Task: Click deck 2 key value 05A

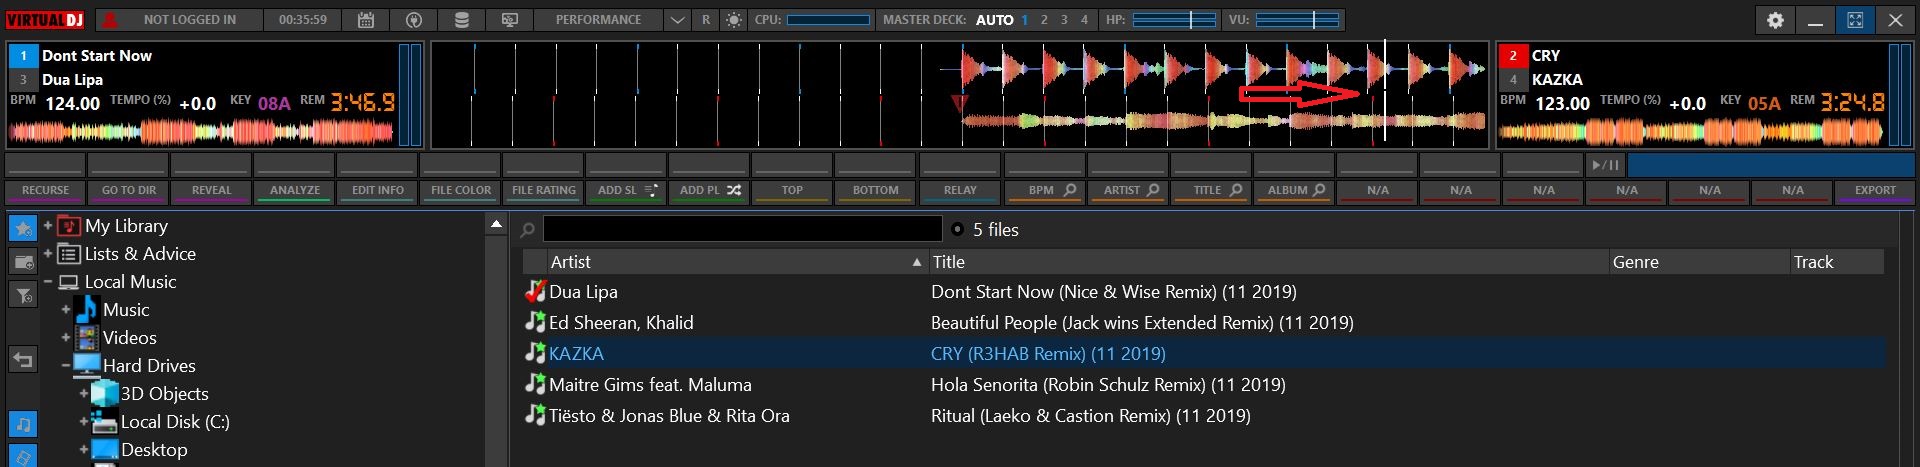Action: (1763, 103)
